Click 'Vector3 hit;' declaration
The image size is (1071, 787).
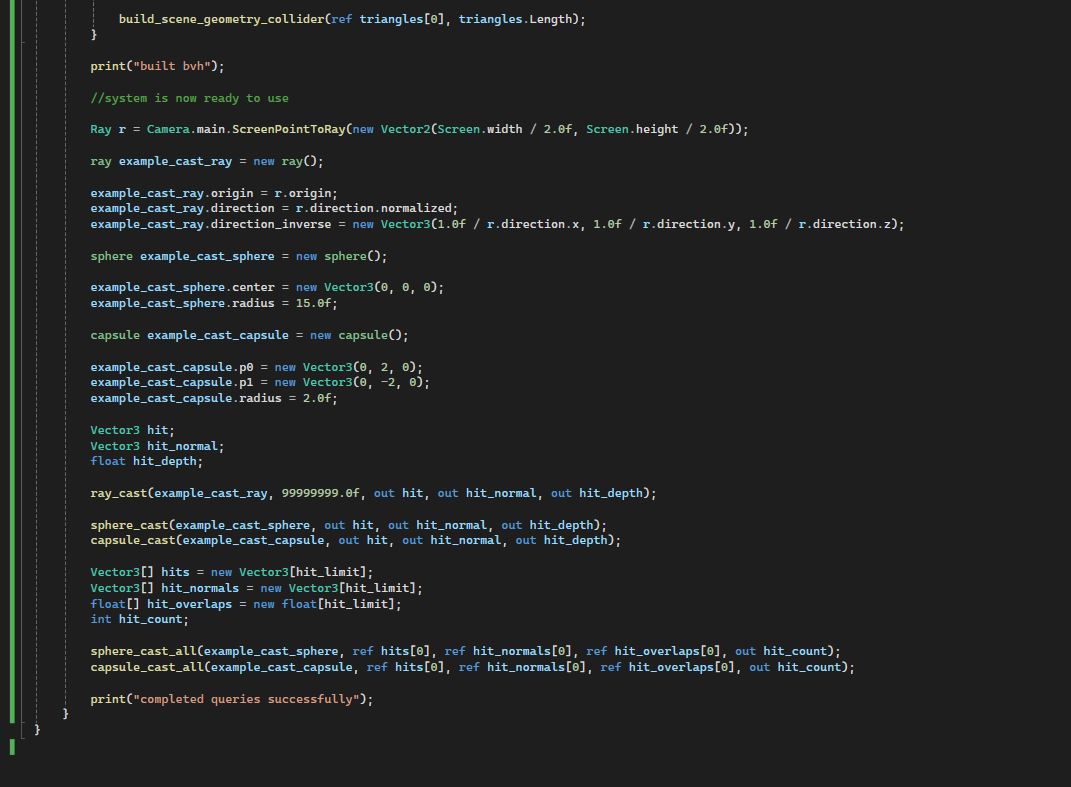pos(132,430)
